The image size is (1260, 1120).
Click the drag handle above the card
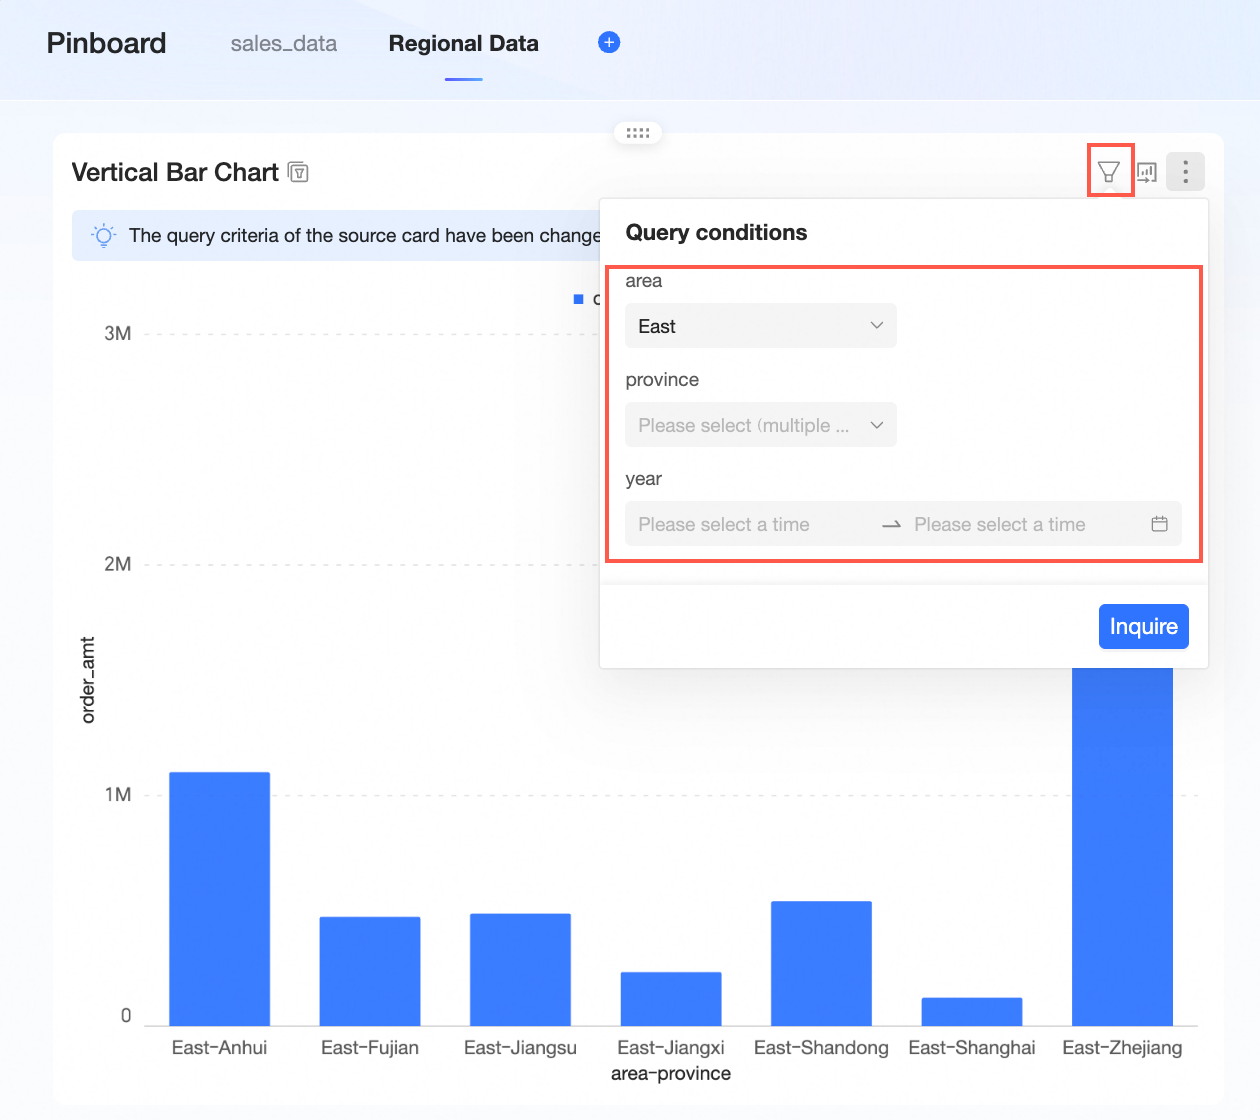pos(637,132)
